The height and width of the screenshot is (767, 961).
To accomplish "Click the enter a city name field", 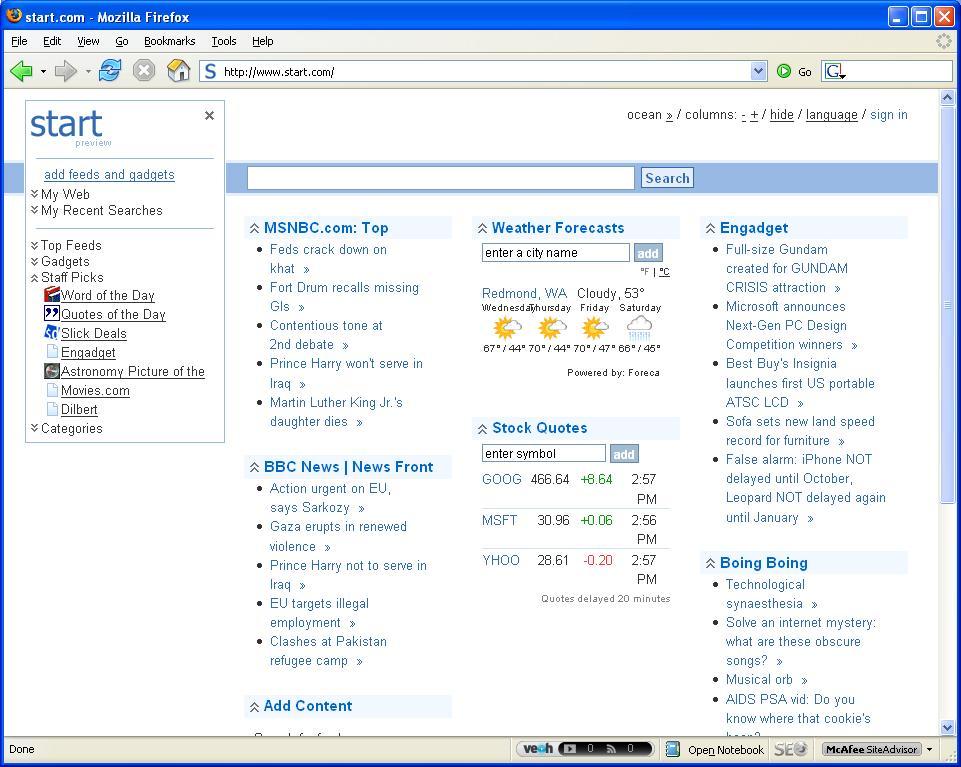I will click(x=555, y=253).
